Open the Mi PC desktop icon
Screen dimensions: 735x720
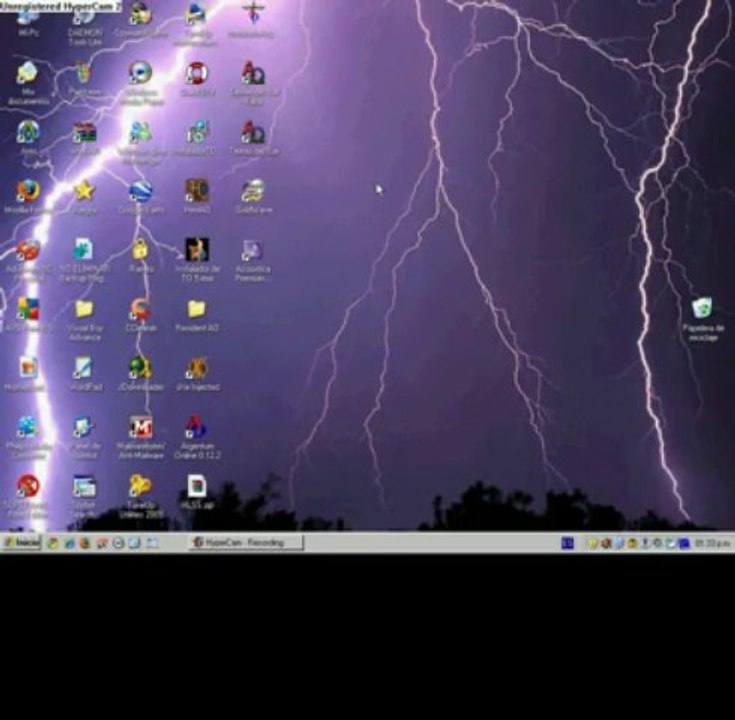[x=28, y=21]
